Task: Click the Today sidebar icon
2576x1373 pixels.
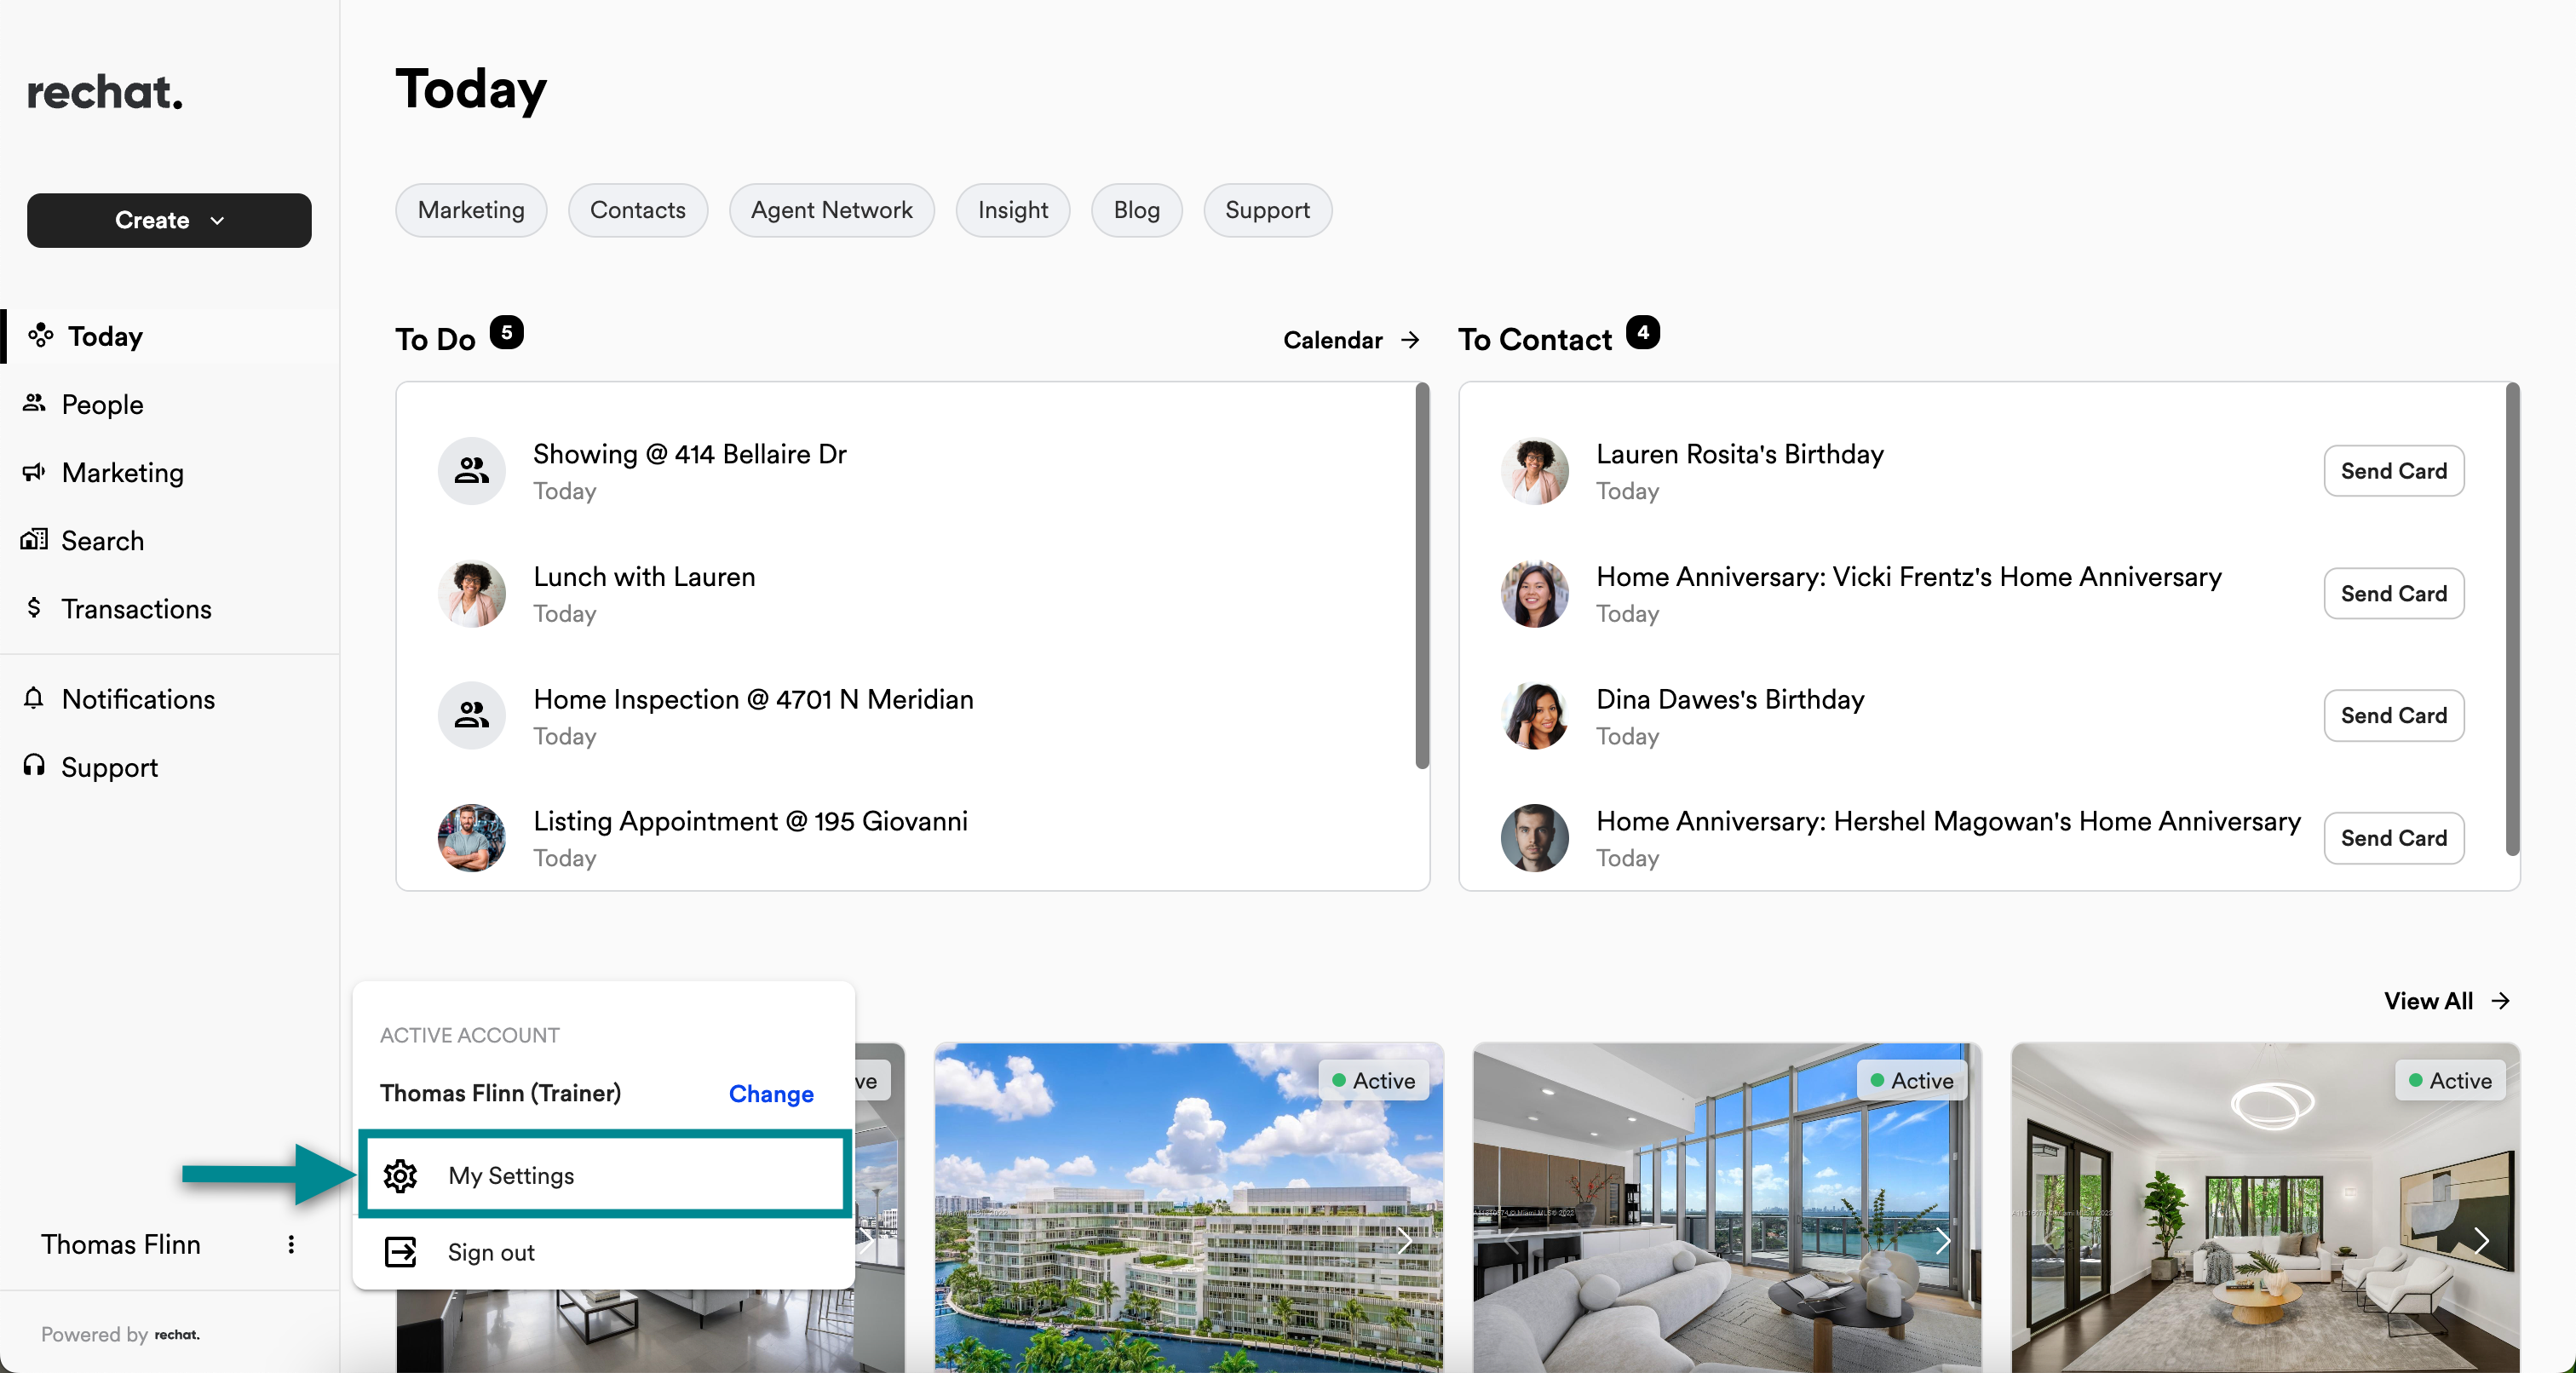Action: 40,336
